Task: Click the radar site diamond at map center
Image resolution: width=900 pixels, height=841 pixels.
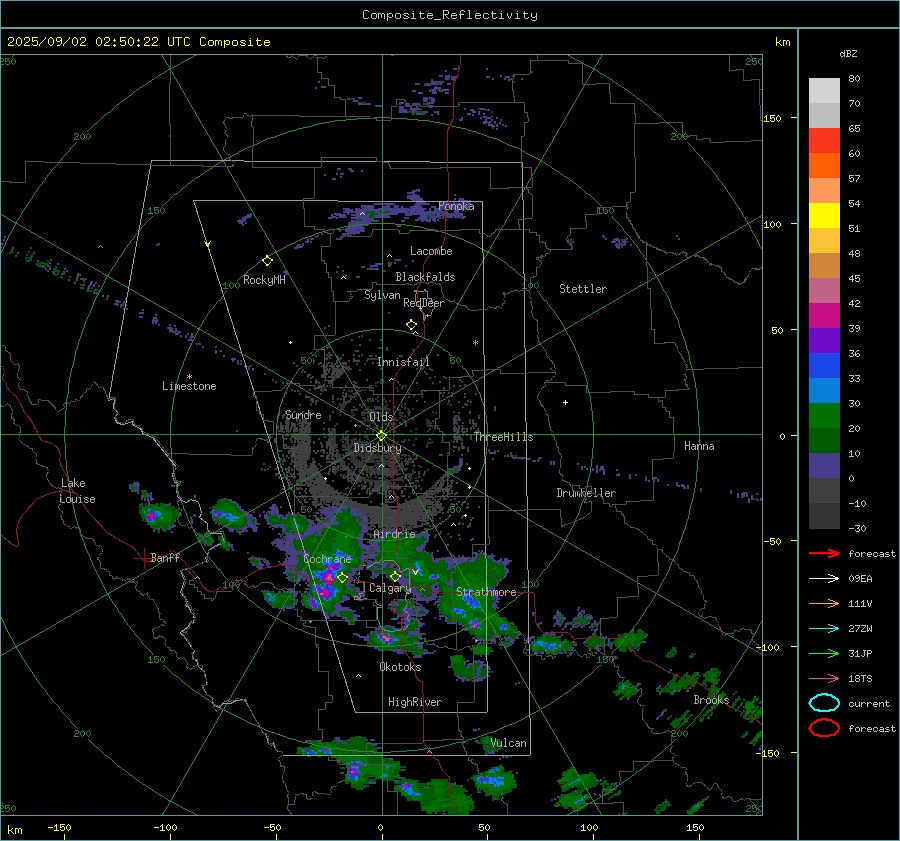Action: pos(381,436)
